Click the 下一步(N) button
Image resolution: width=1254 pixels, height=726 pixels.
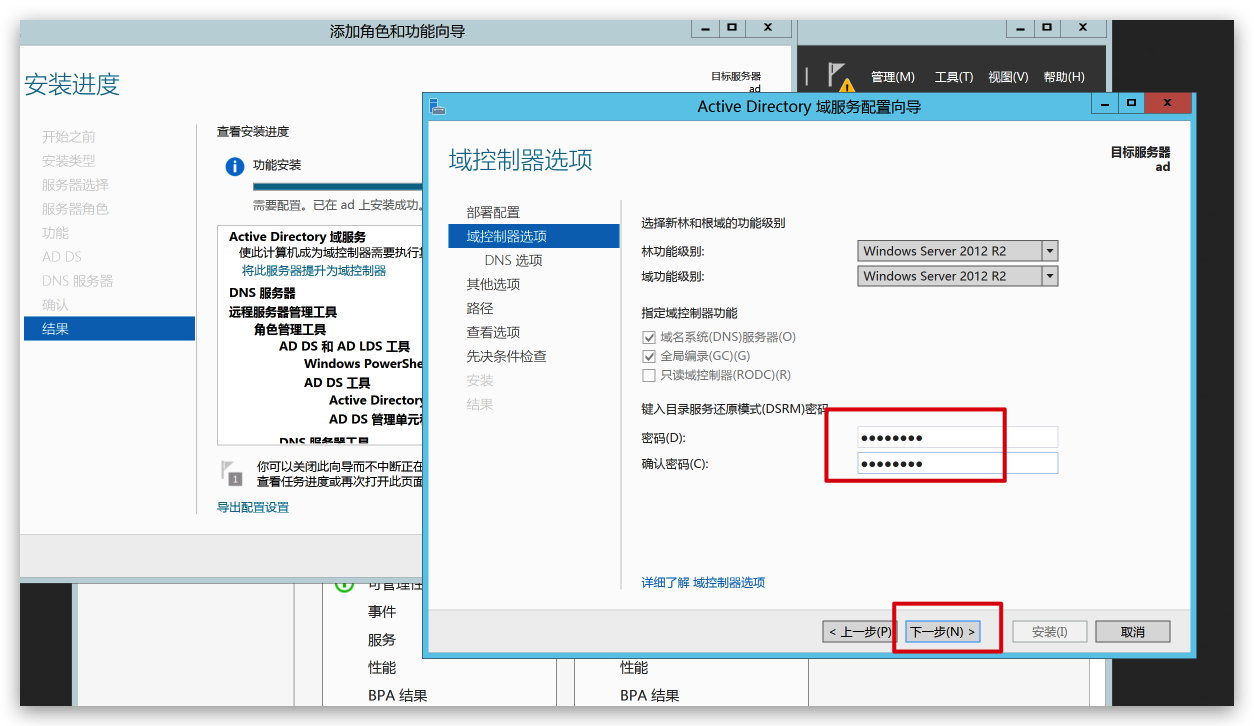coord(942,632)
